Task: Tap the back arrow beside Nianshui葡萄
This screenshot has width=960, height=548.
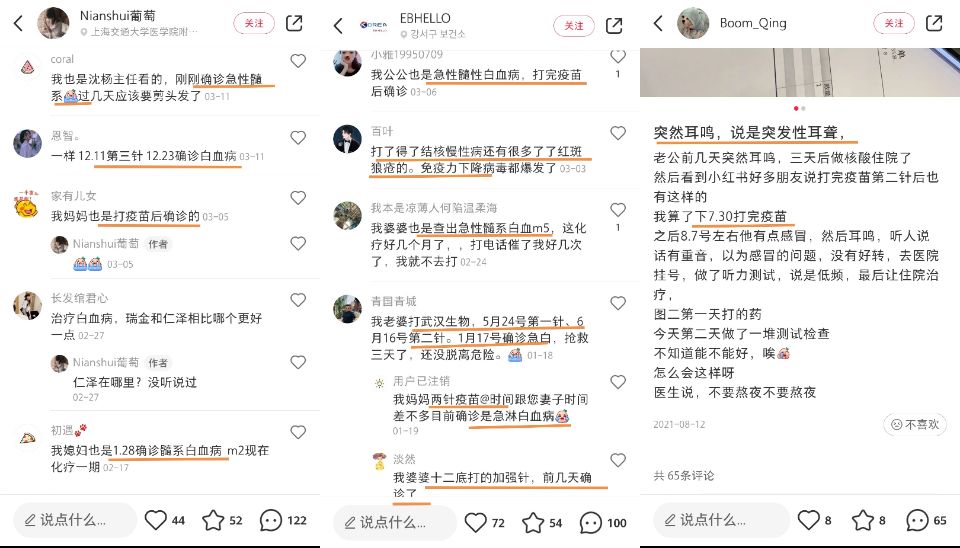Action: pos(18,23)
